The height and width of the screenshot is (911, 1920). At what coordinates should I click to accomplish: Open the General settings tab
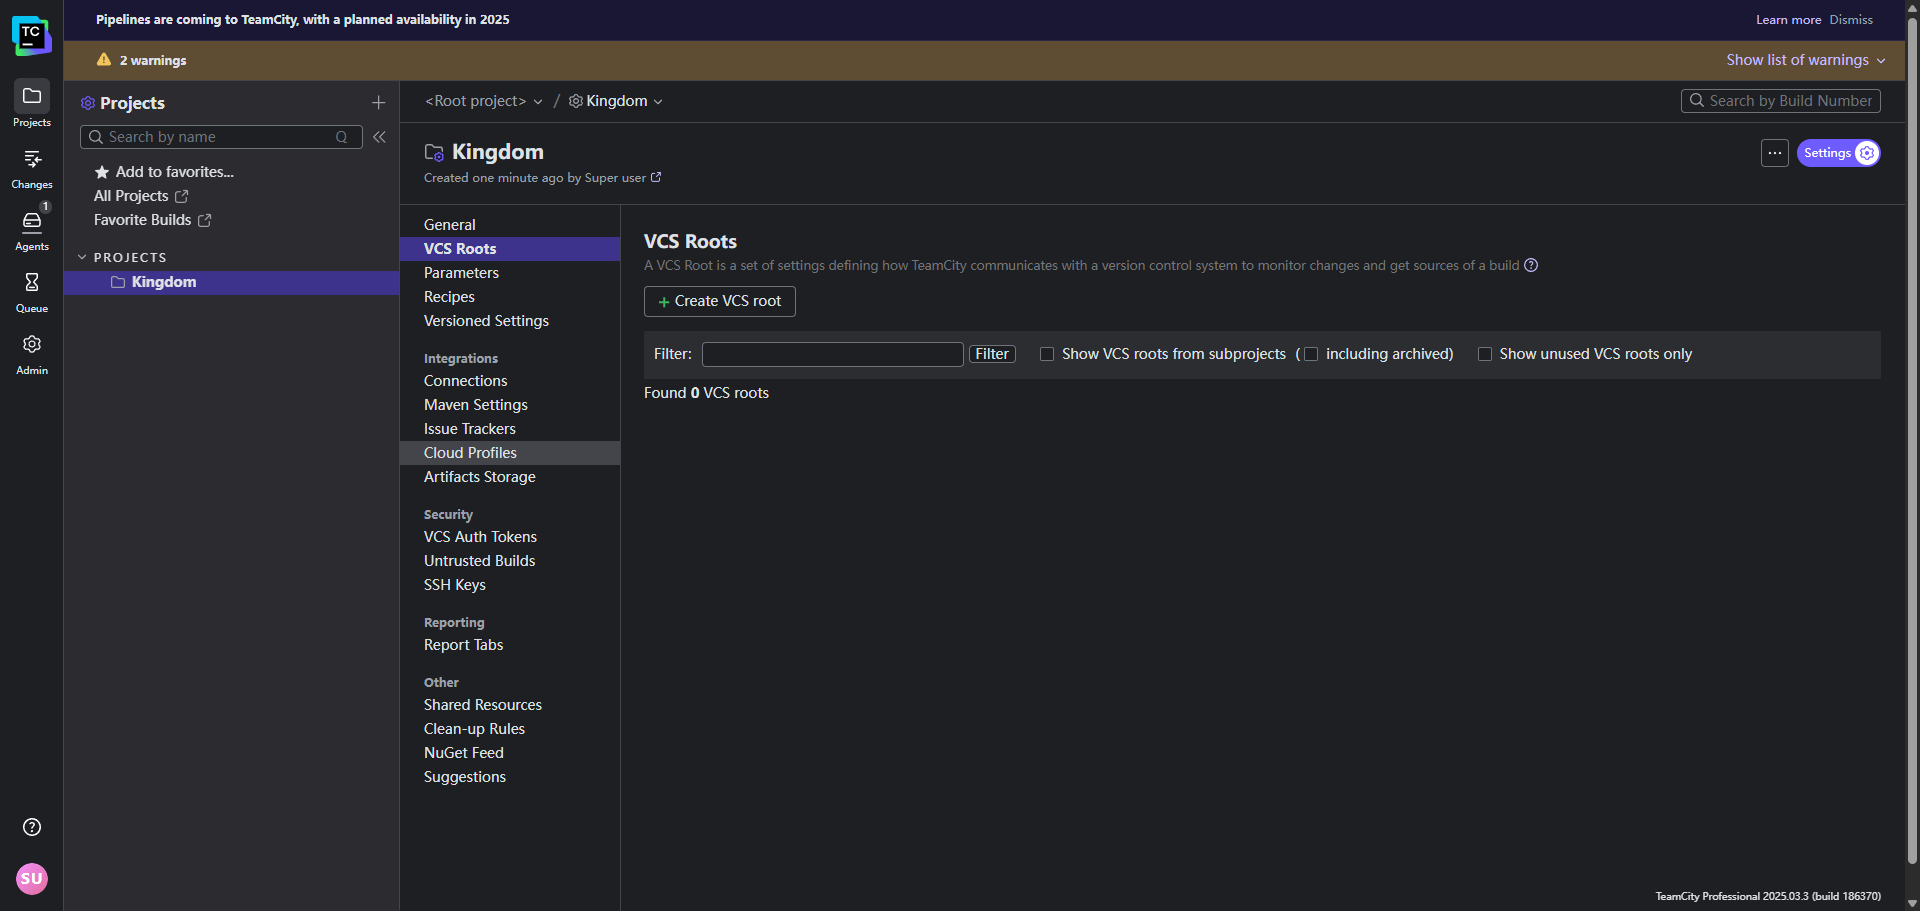point(510,225)
